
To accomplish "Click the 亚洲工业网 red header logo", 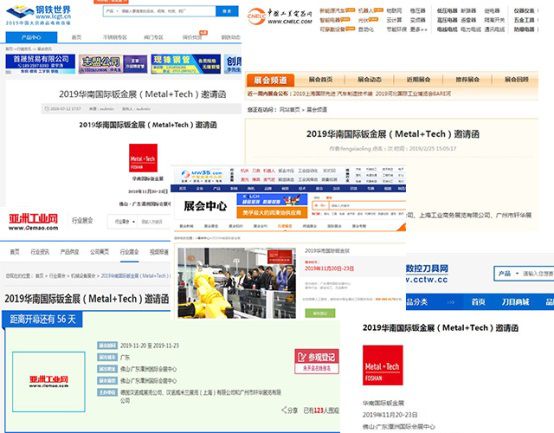I will coord(33,222).
